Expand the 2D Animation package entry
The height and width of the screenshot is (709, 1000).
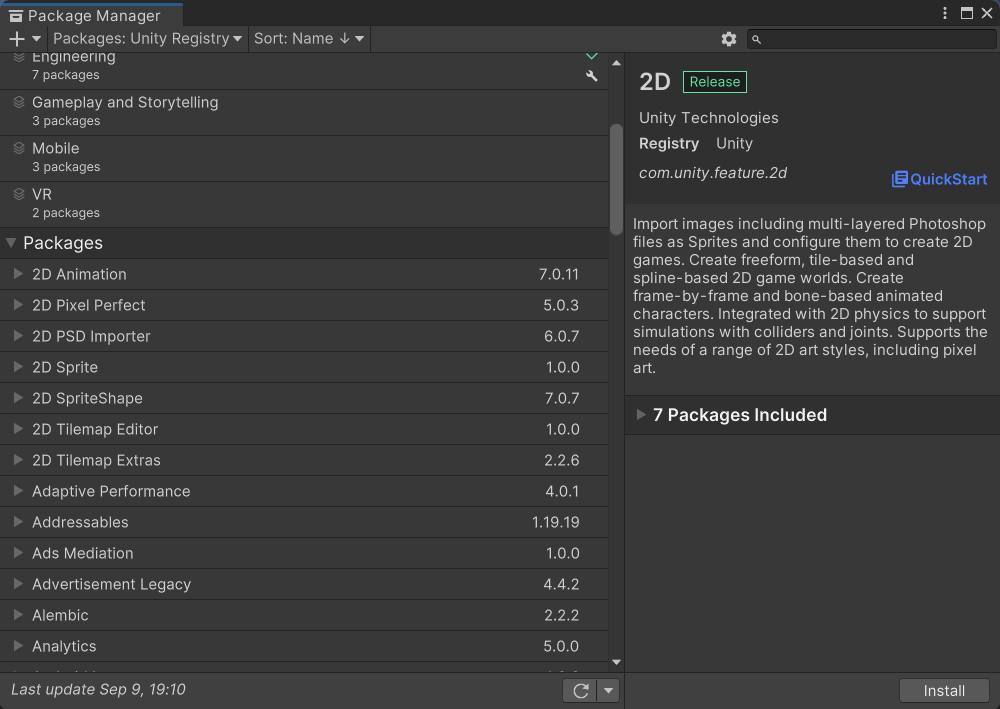pos(18,274)
